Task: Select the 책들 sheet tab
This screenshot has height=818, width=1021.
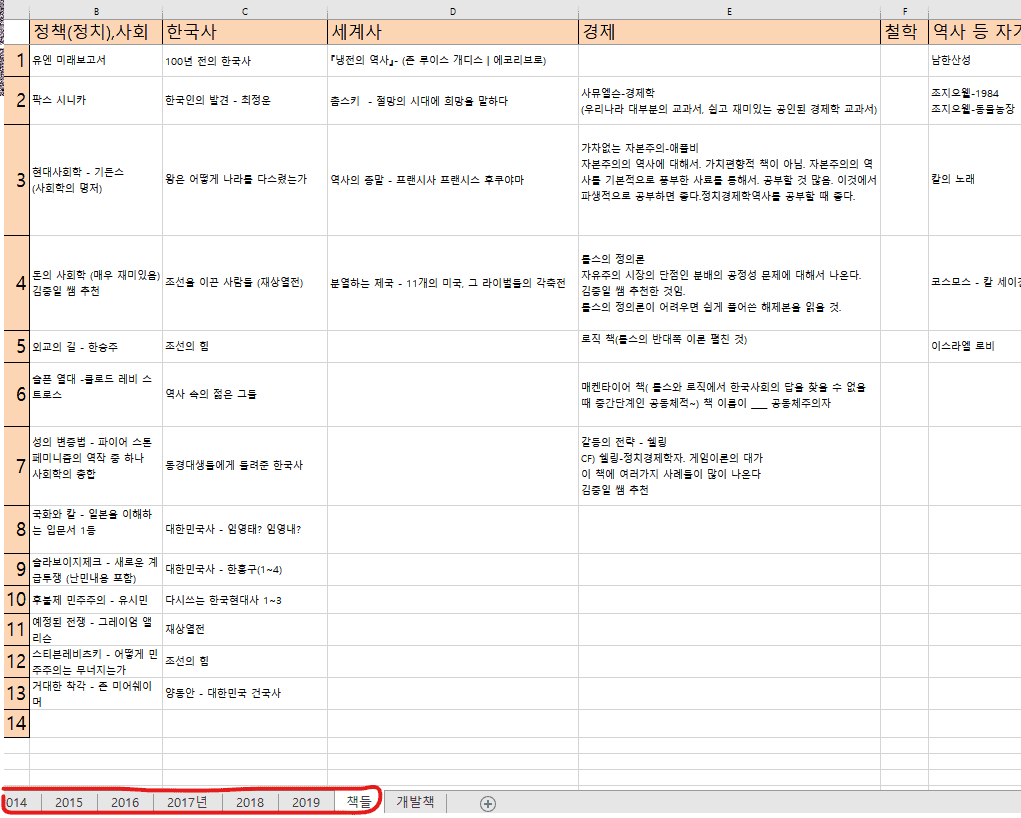Action: [x=358, y=802]
